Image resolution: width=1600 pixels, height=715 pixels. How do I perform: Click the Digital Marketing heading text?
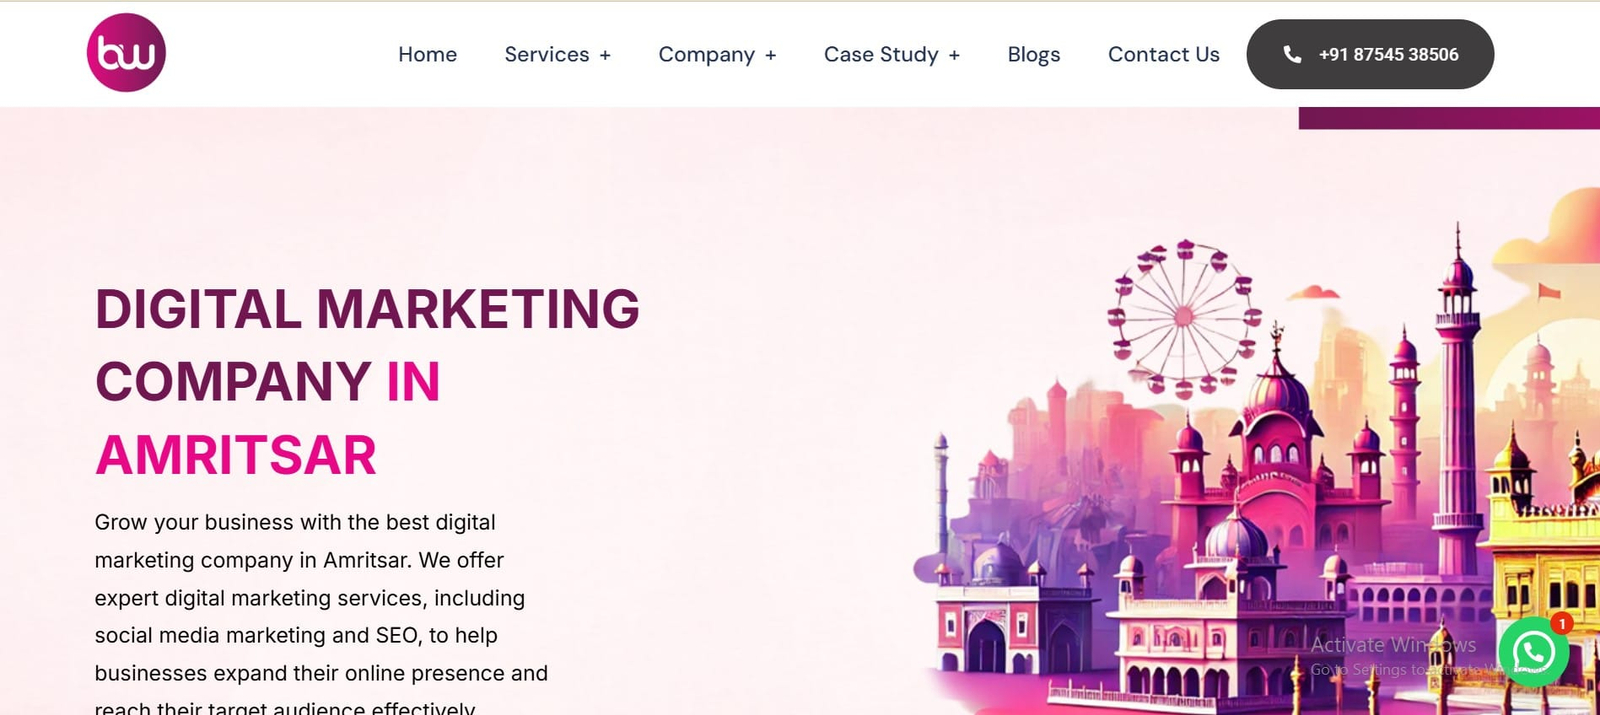[x=366, y=309]
